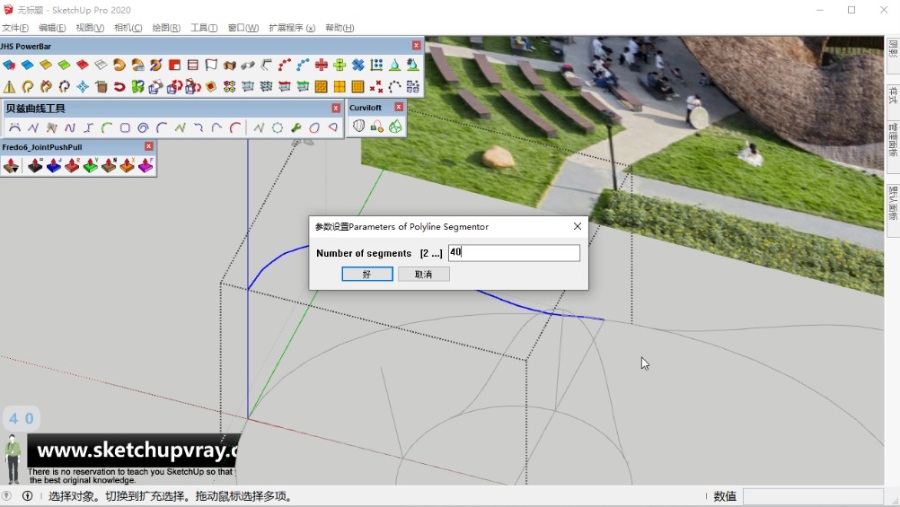Viewport: 900px width, 507px height.
Task: Select the red X marks icon in PowerBar
Action: click(x=376, y=87)
